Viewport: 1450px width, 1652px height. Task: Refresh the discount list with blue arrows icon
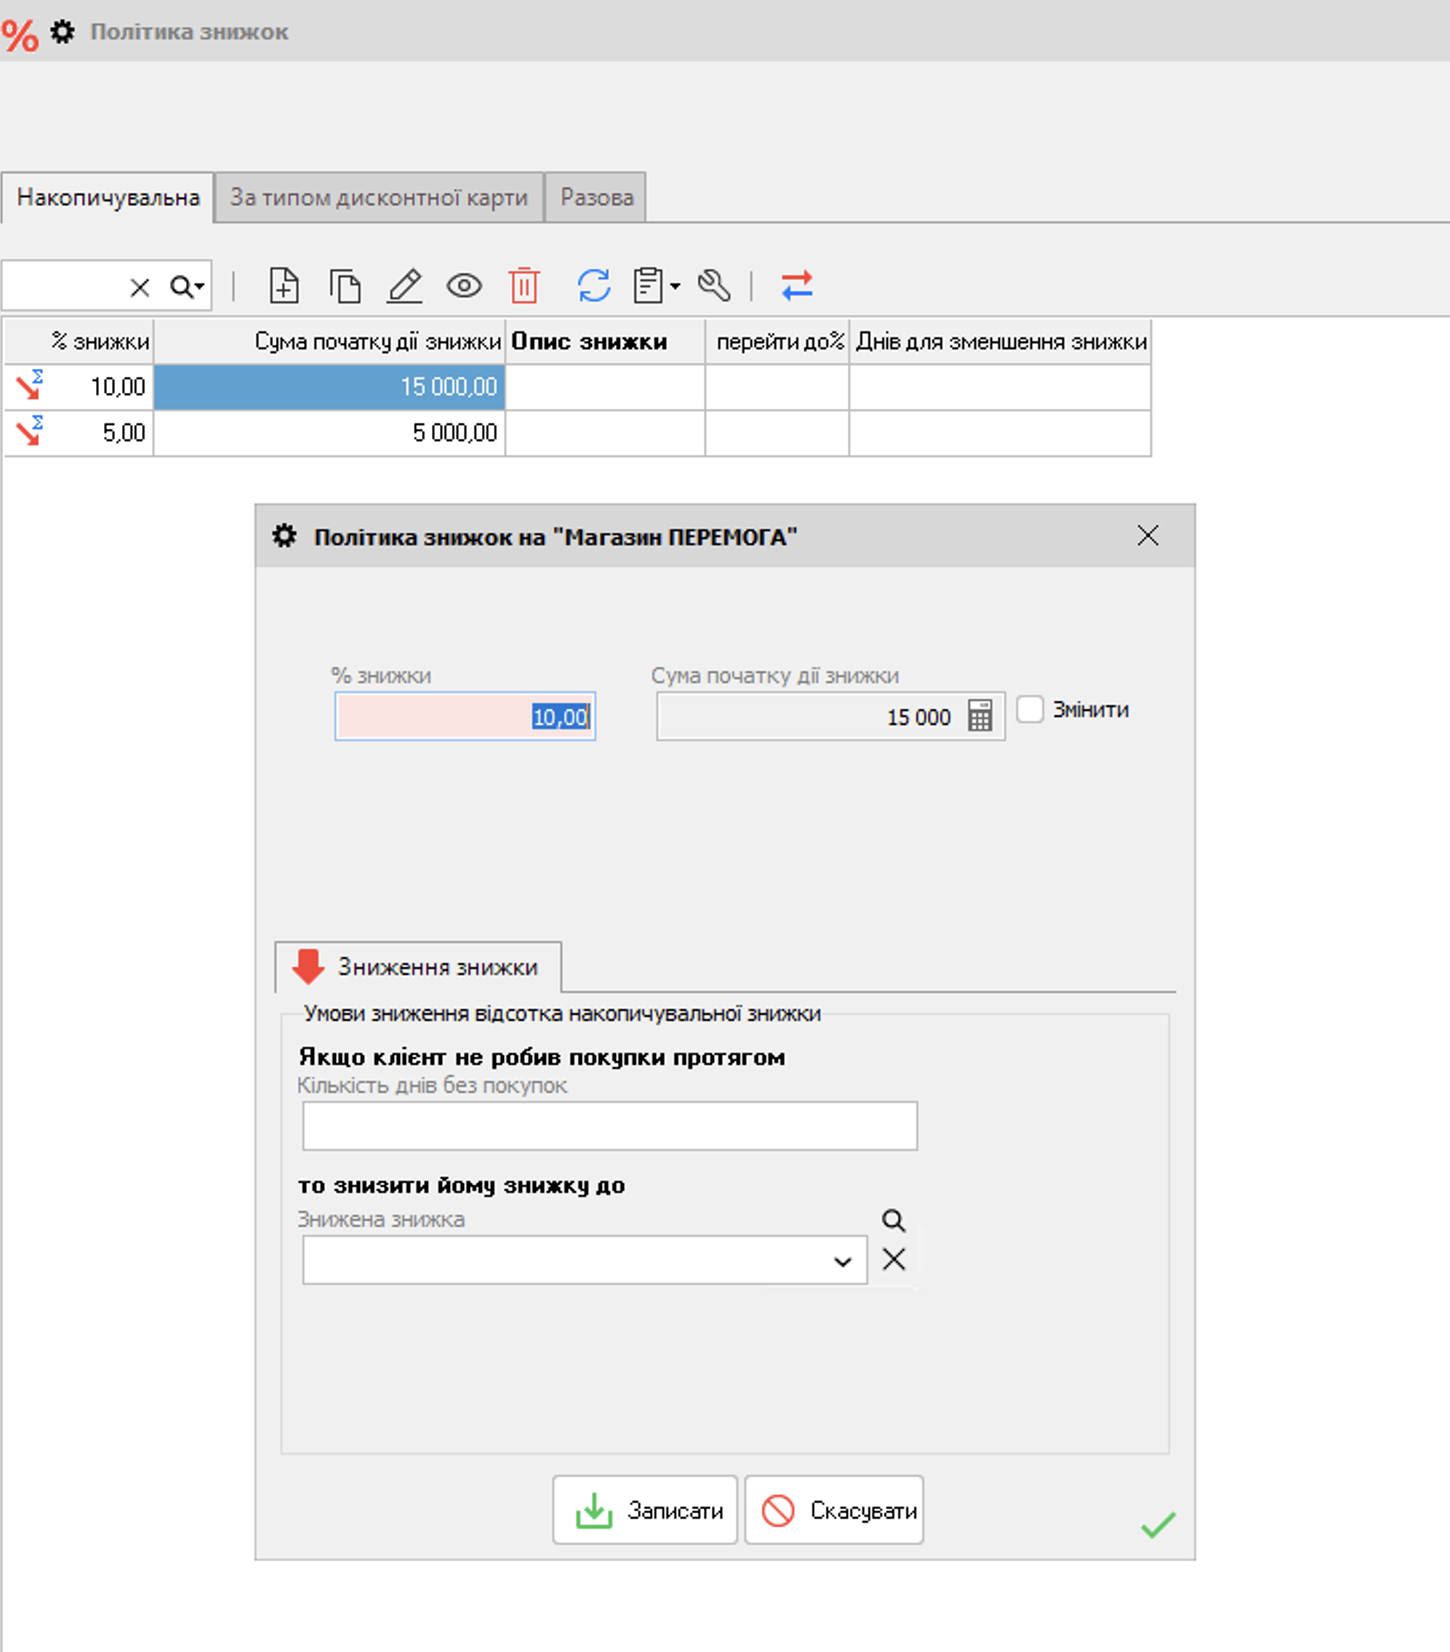pos(594,286)
